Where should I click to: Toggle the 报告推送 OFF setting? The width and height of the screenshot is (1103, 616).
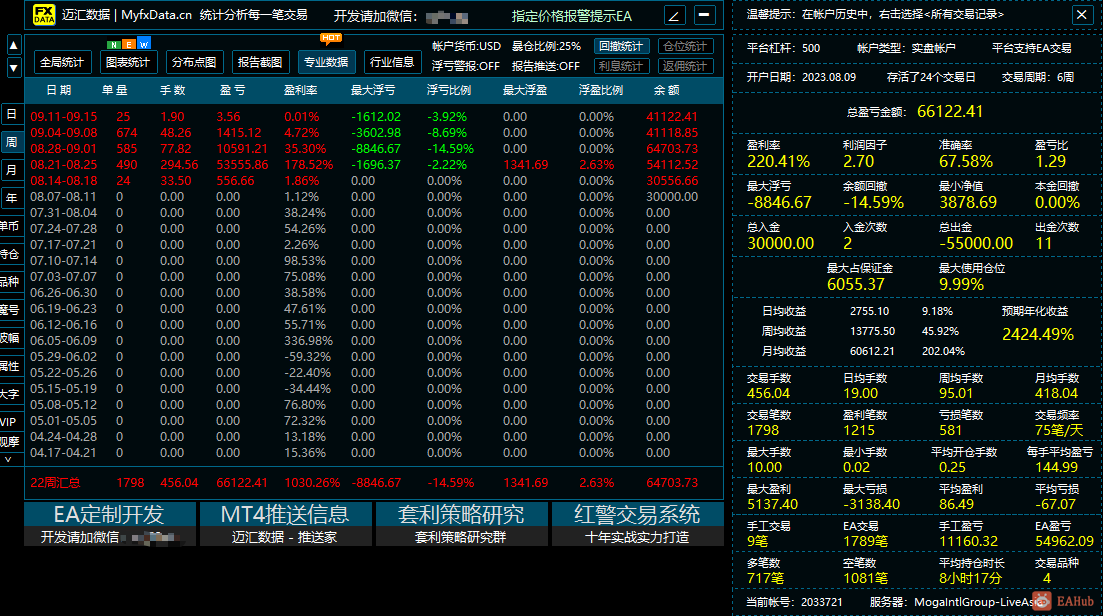click(546, 66)
